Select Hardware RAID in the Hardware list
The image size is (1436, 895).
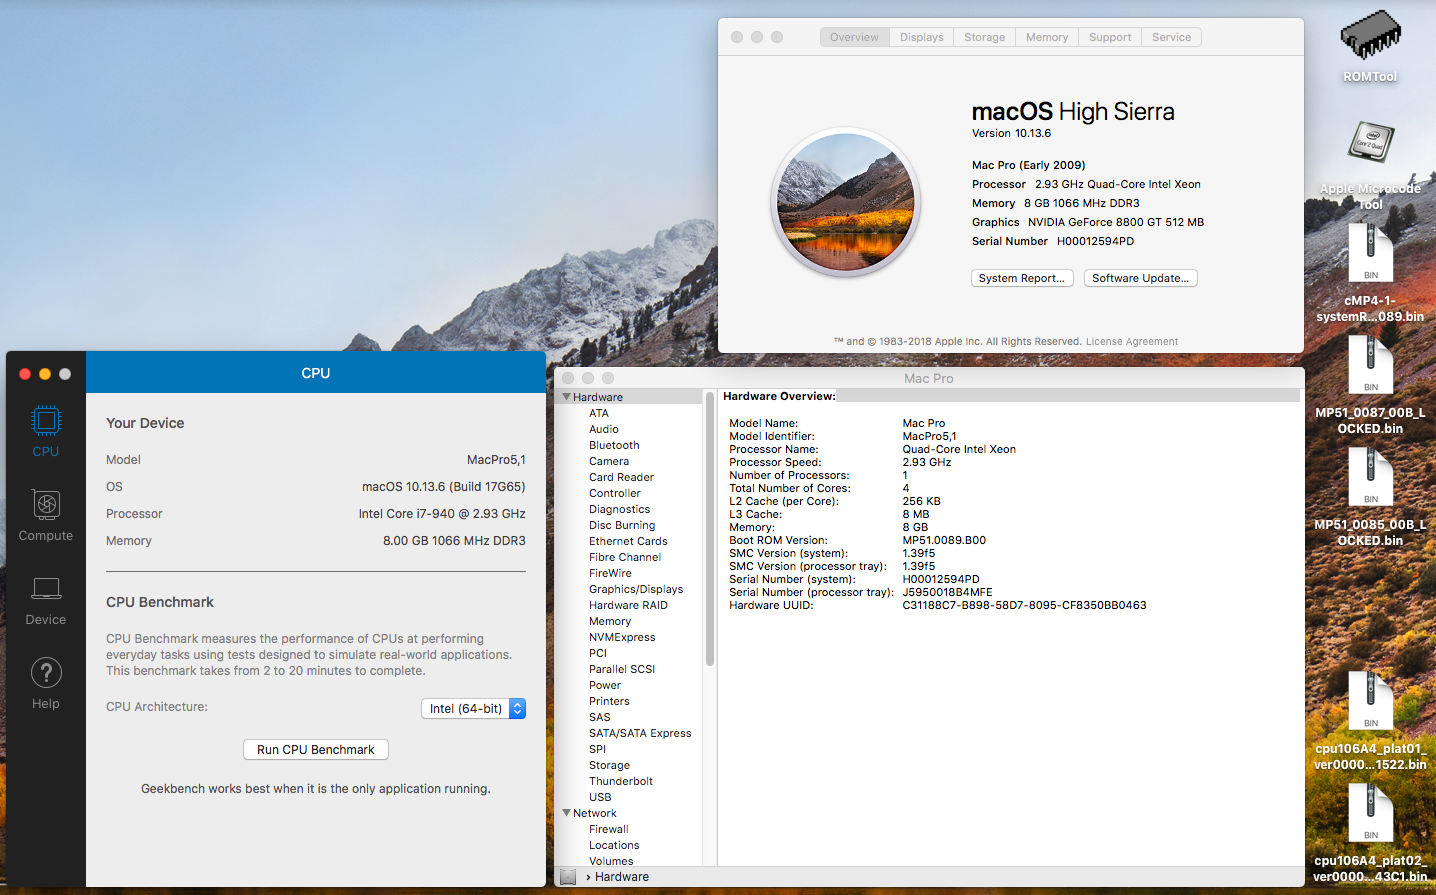click(628, 605)
